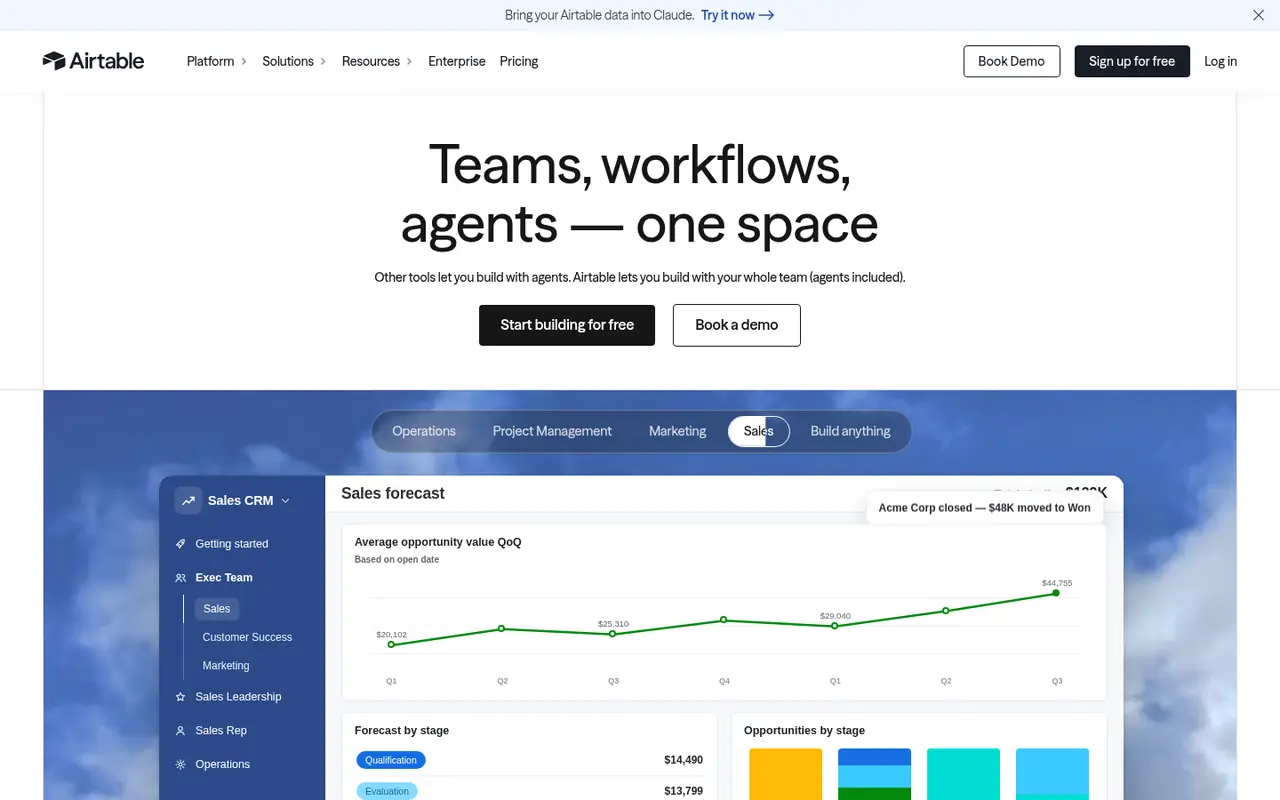The height and width of the screenshot is (800, 1280).
Task: Follow the Try it now link
Action: tap(738, 15)
